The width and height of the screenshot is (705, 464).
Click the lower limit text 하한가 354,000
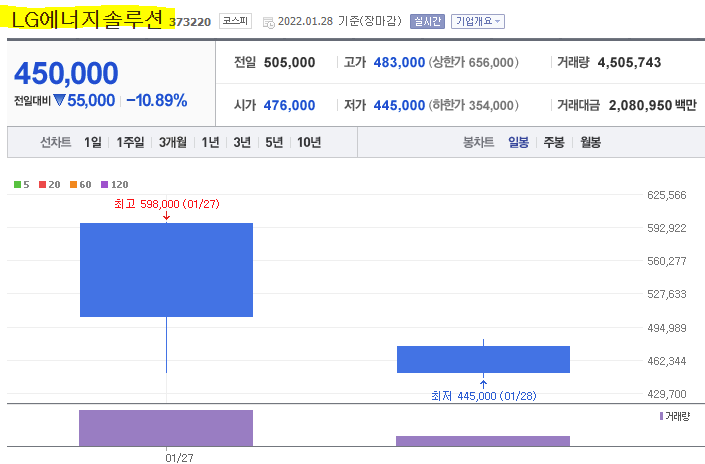473,106
